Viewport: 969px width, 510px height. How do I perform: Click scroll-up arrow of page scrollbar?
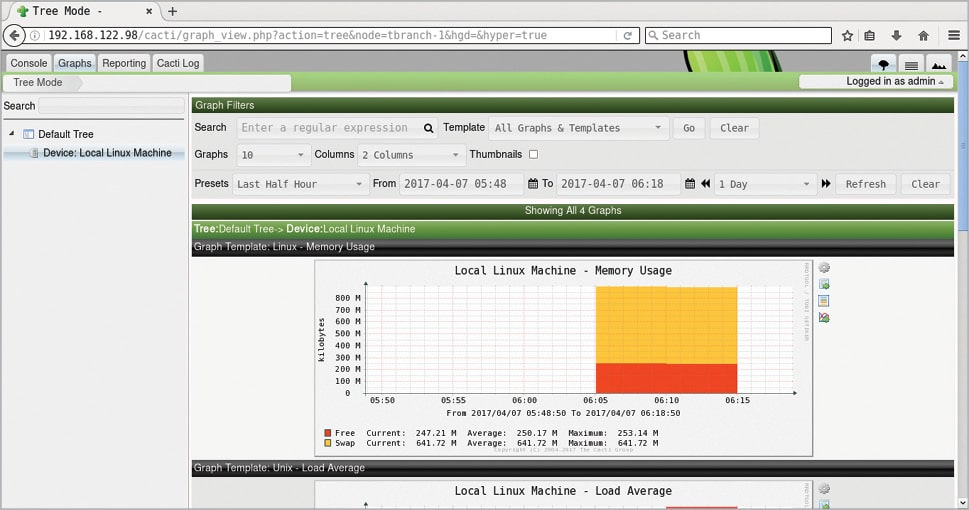[963, 56]
